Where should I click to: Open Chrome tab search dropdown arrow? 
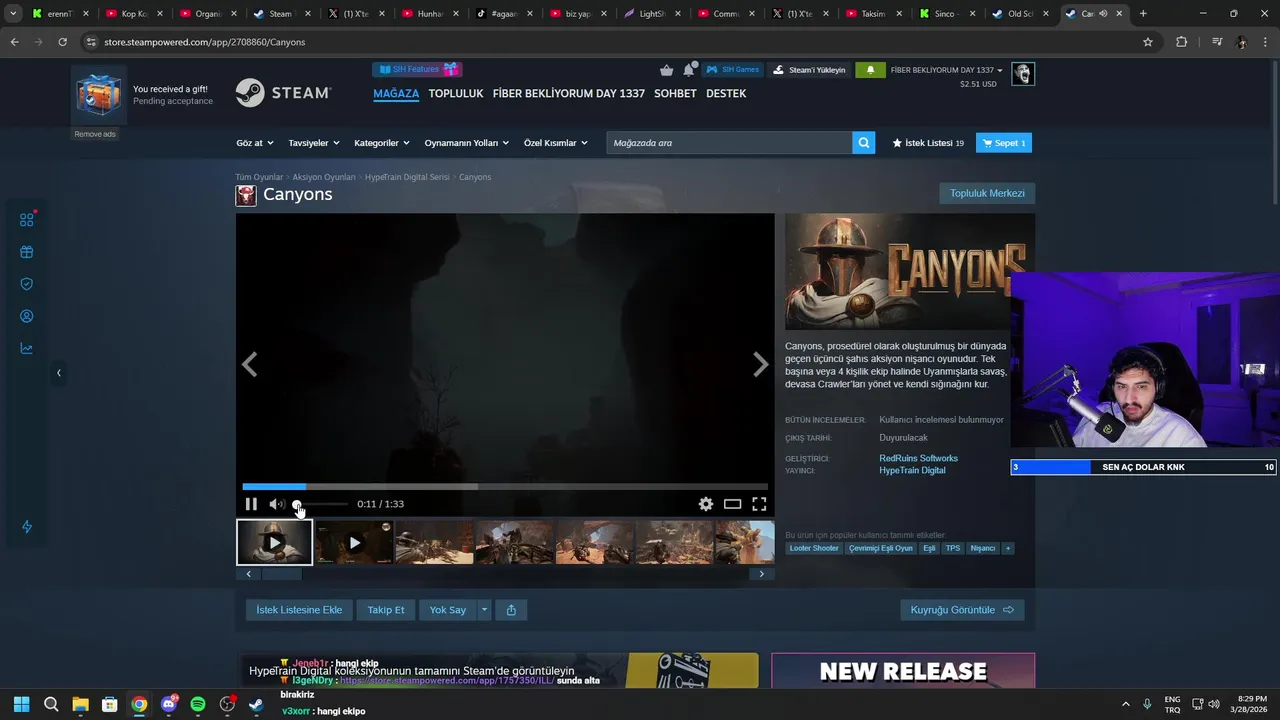(x=12, y=13)
